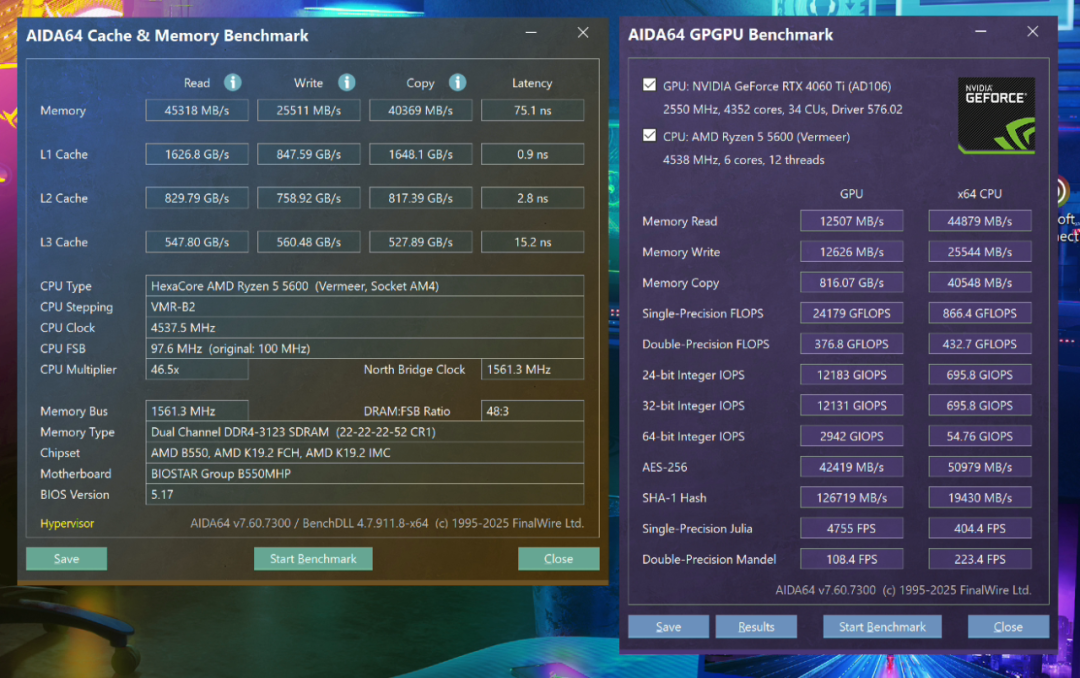
Task: Click North Bridge Clock field 1561.3 MHz
Action: [x=532, y=369]
